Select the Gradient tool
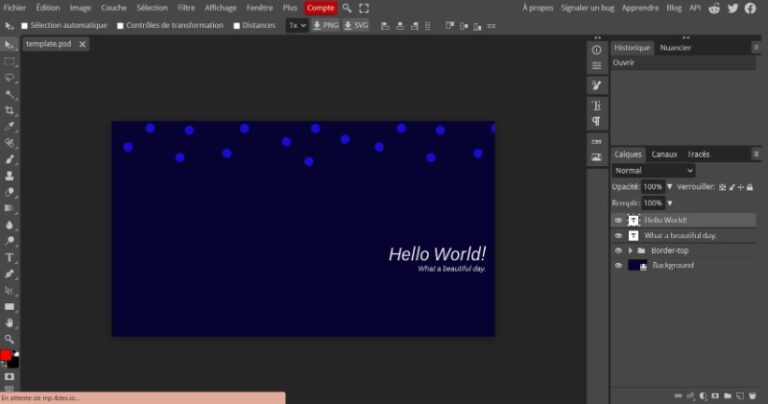The image size is (768, 404). click(x=9, y=208)
